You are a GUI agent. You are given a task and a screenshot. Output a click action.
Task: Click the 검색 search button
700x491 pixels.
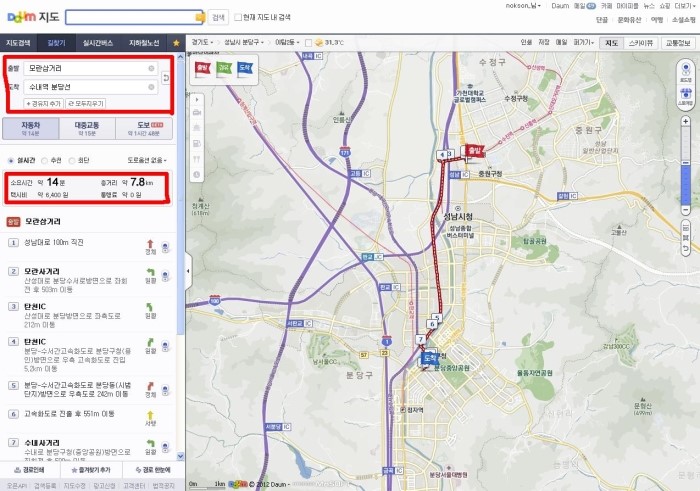218,17
